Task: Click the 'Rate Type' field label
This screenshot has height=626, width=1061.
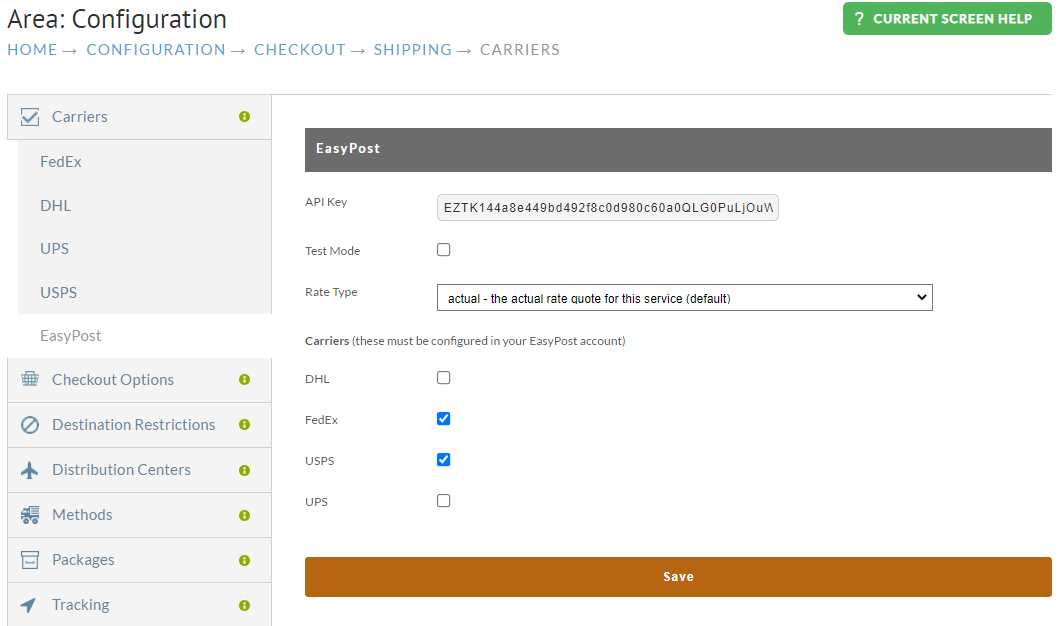Action: point(331,292)
